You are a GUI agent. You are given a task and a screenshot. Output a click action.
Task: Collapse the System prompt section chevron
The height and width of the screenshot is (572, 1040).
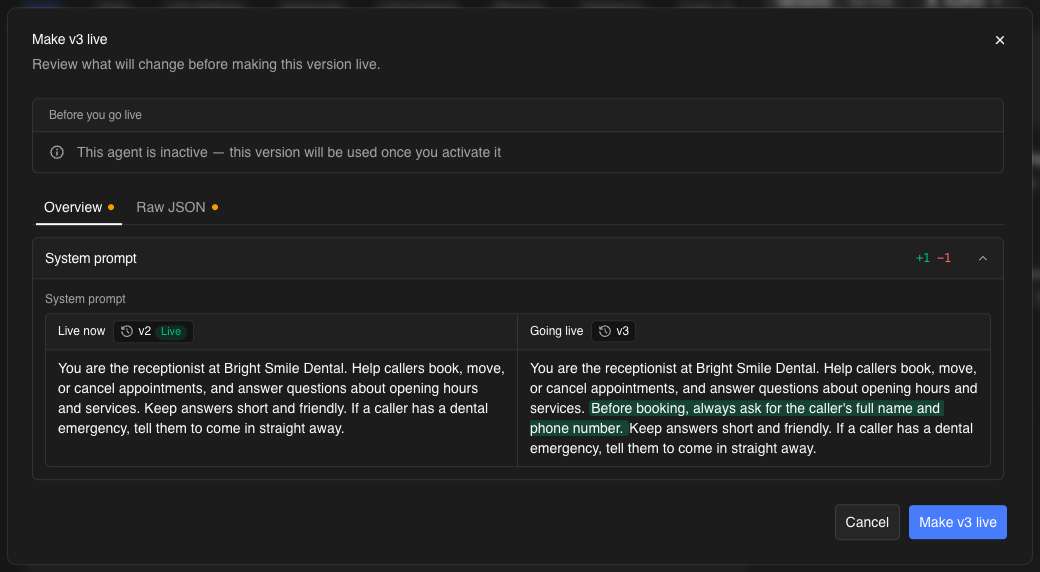(983, 258)
